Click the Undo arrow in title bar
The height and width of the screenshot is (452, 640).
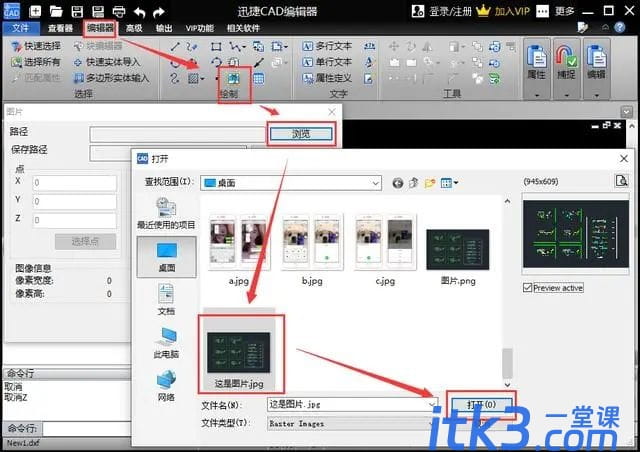click(140, 12)
